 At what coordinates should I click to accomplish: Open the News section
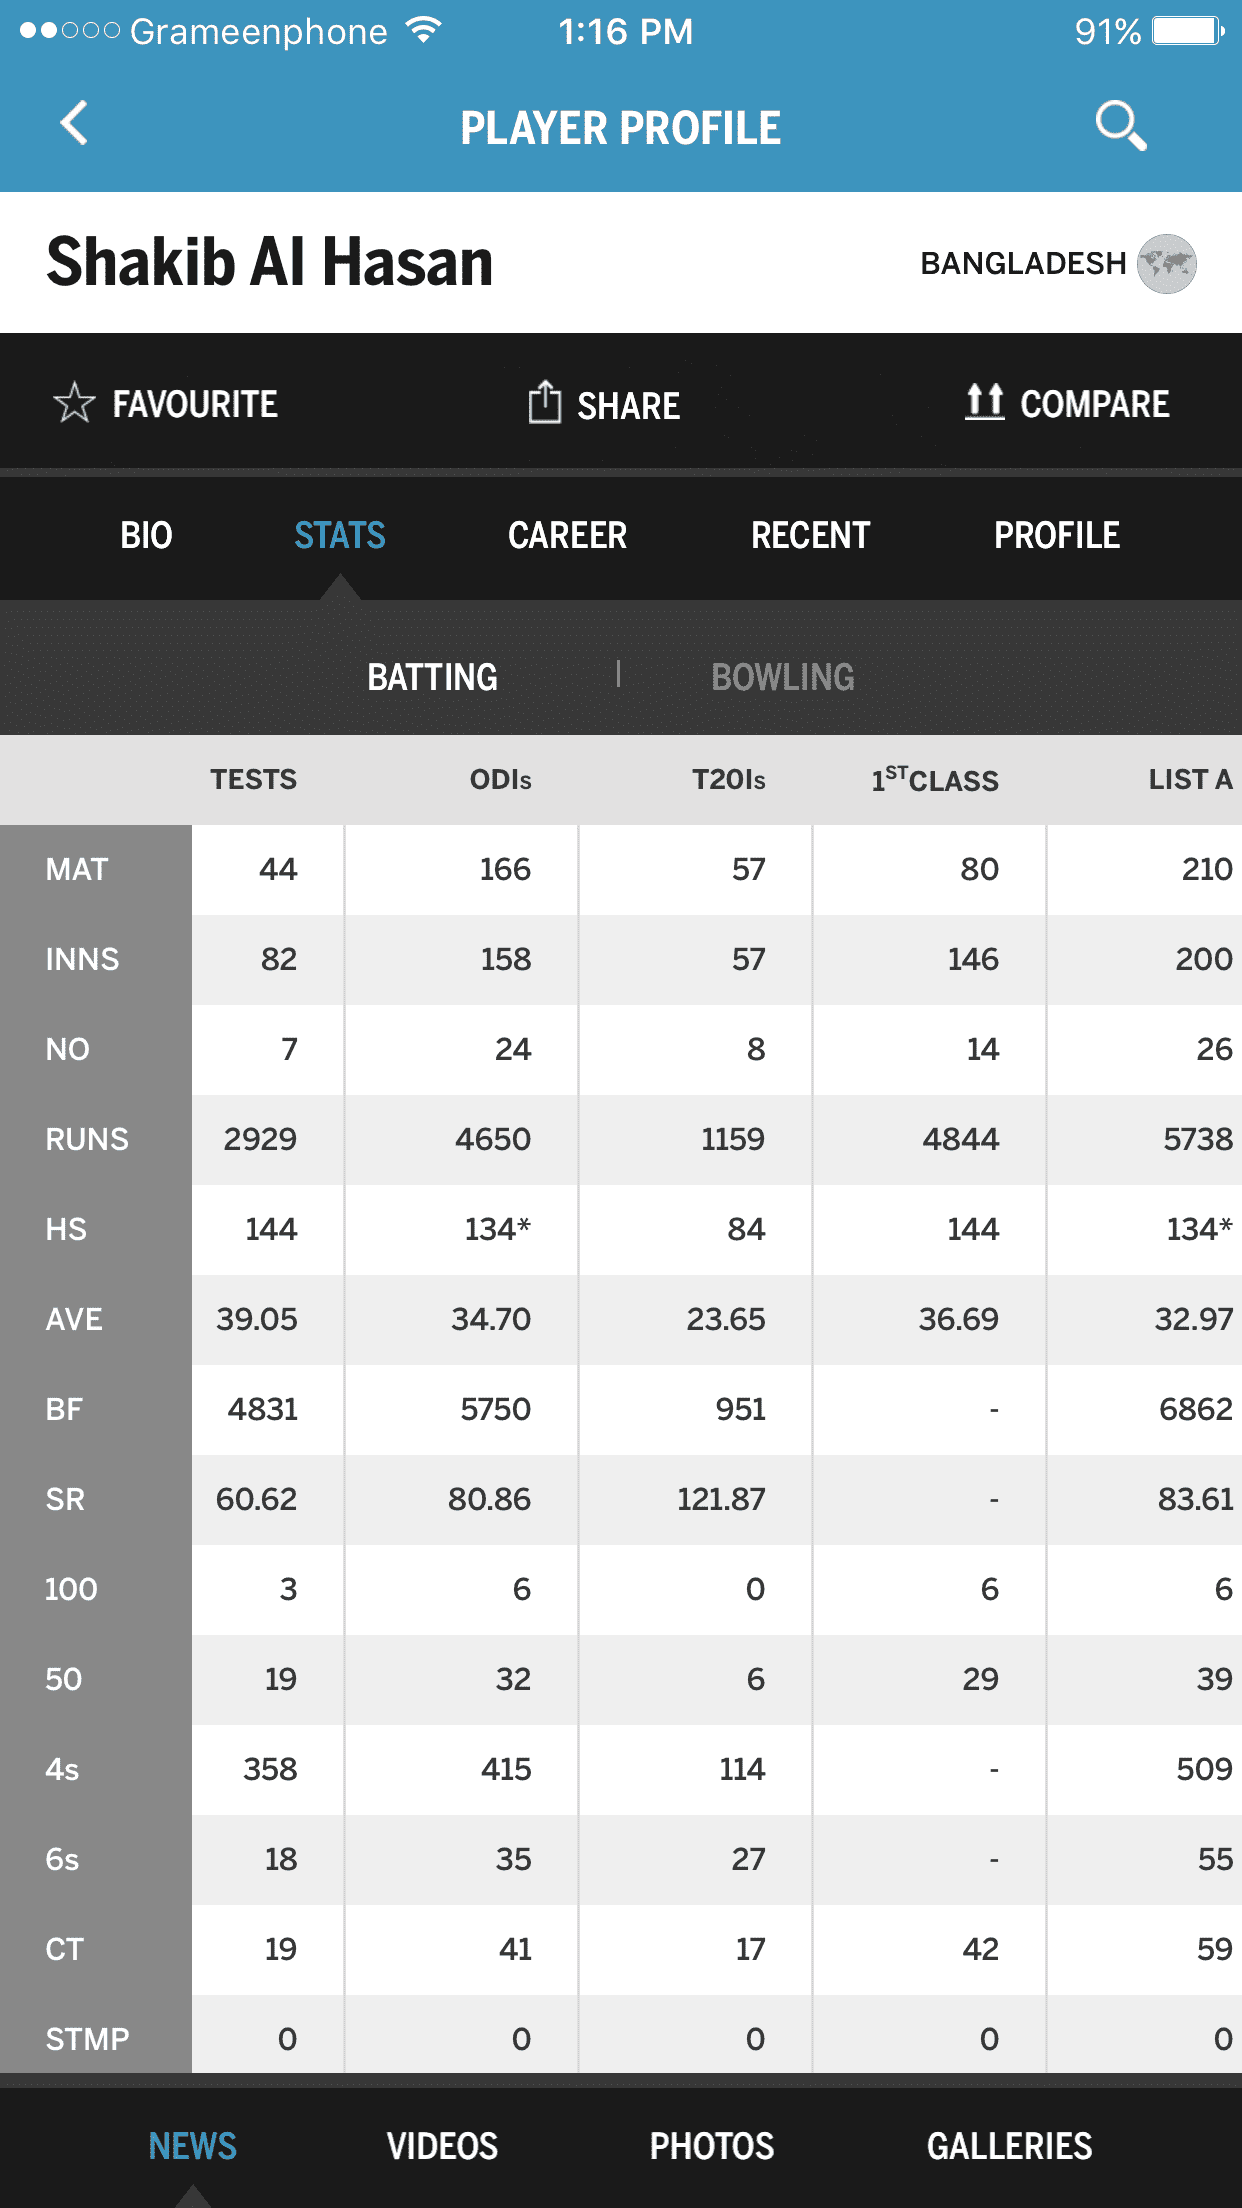(x=192, y=2146)
